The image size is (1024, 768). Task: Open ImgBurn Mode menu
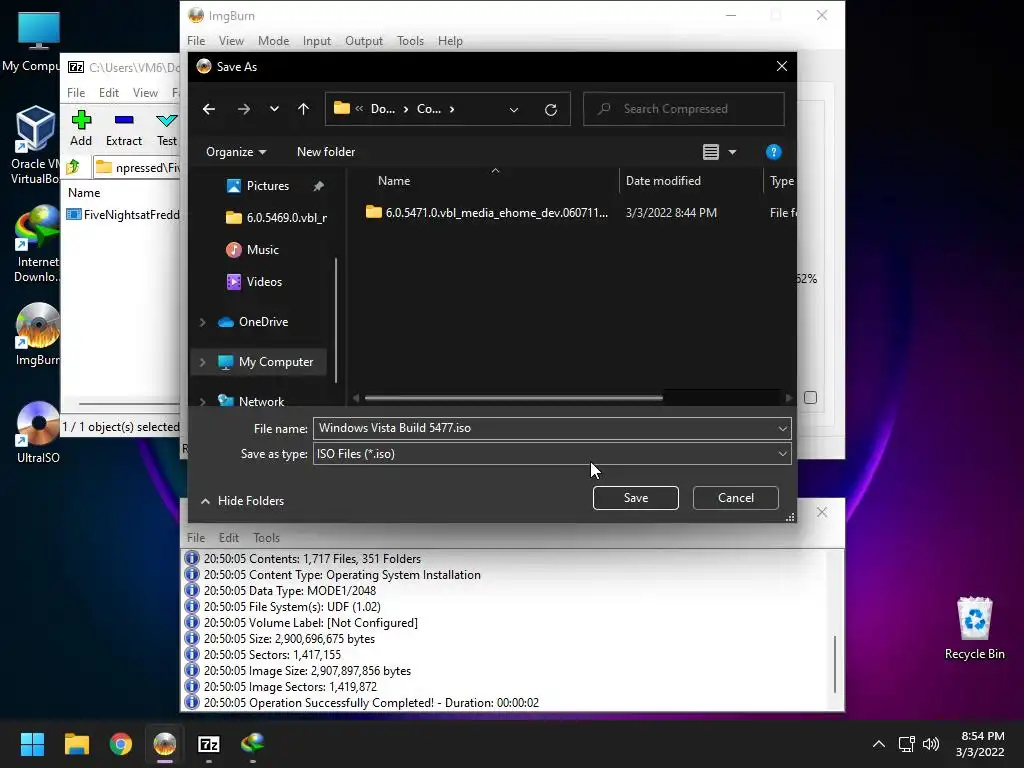[273, 40]
